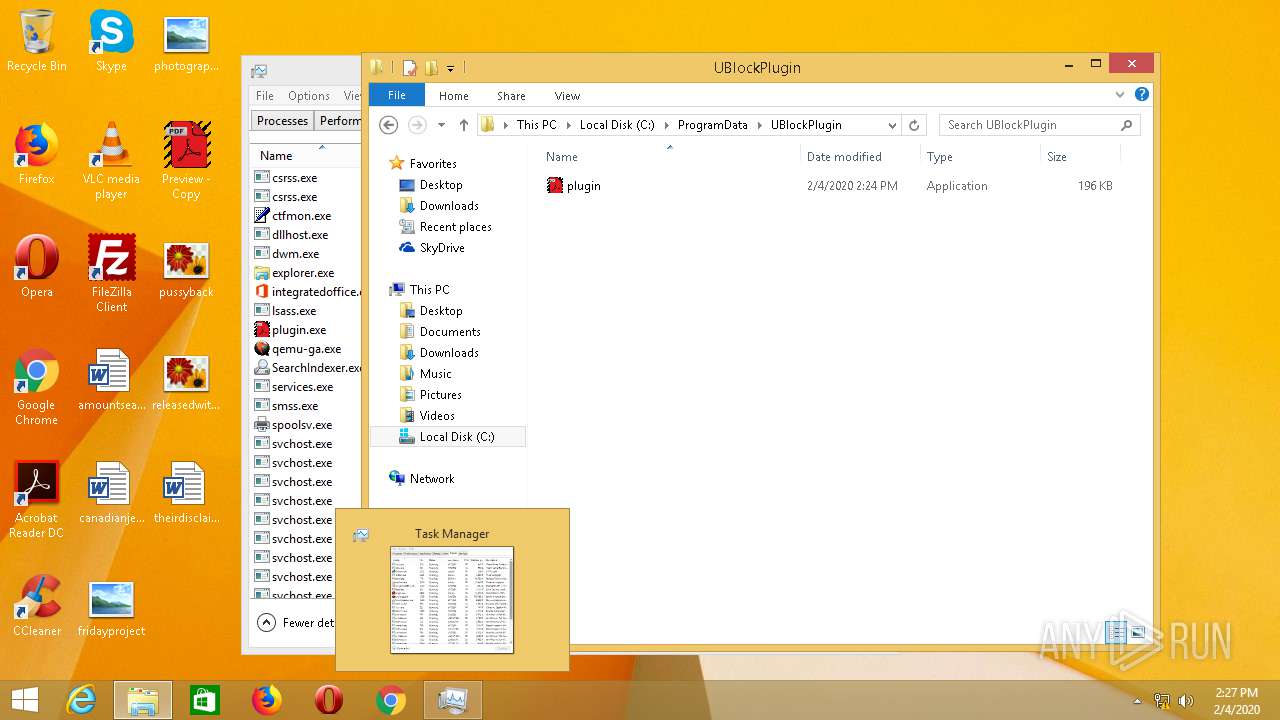Click Local Disk (C:) in address breadcrumb
This screenshot has height=720, width=1280.
pos(617,125)
